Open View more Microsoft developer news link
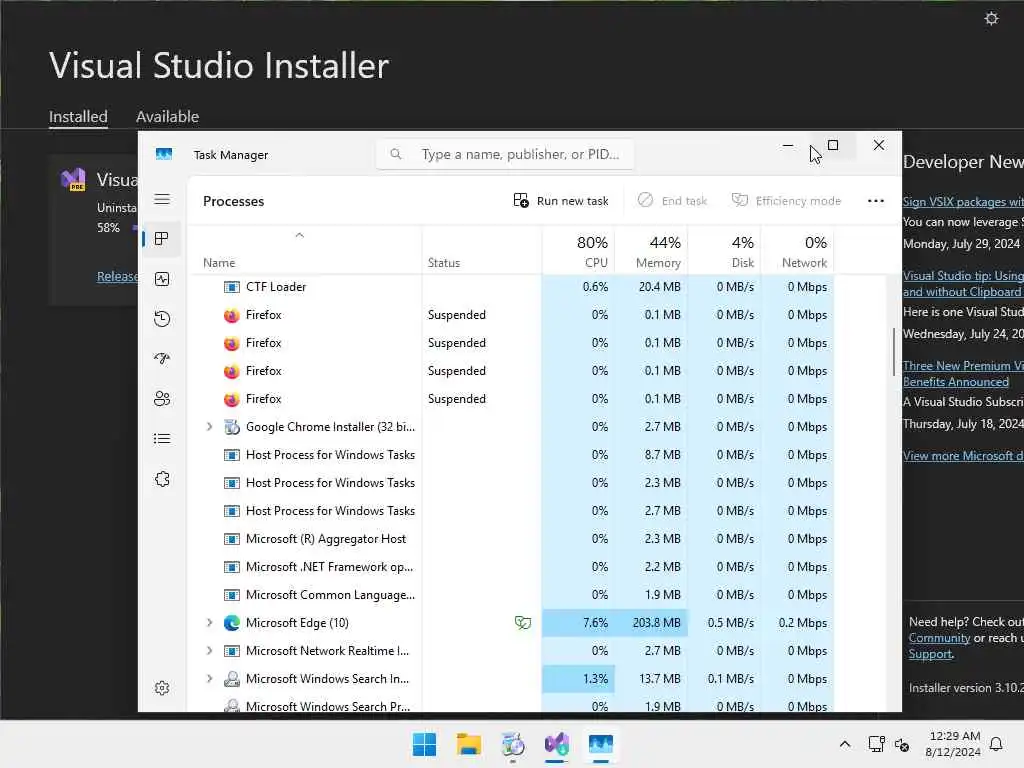This screenshot has height=768, width=1024. 963,456
